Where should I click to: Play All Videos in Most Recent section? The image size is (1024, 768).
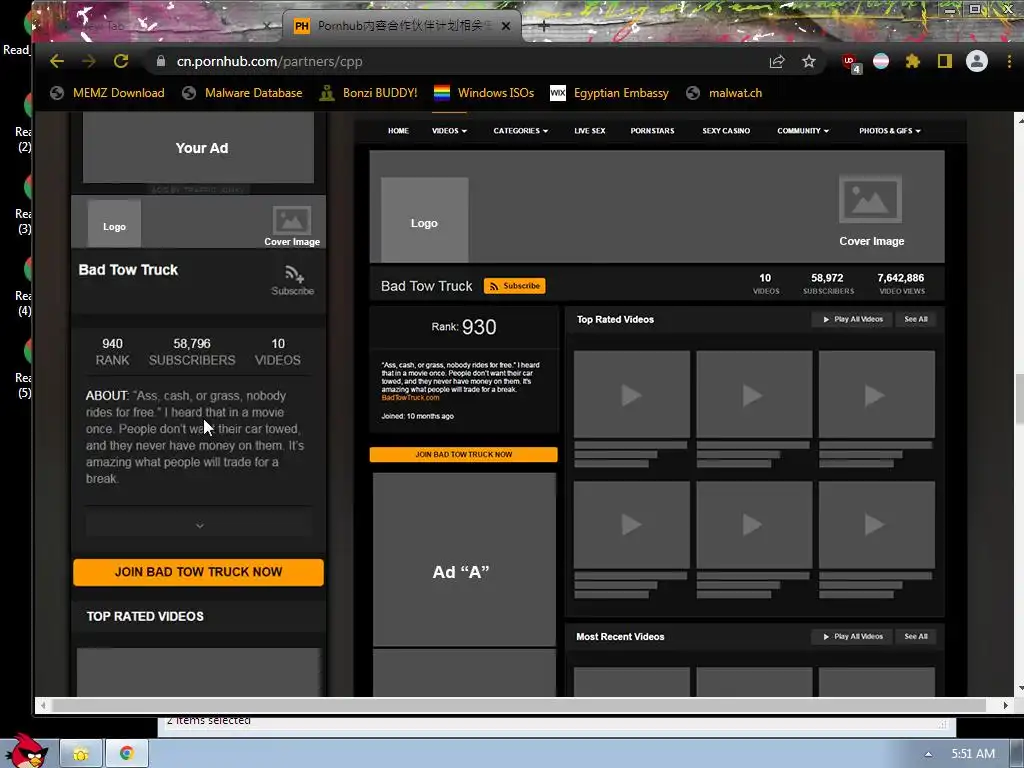853,637
